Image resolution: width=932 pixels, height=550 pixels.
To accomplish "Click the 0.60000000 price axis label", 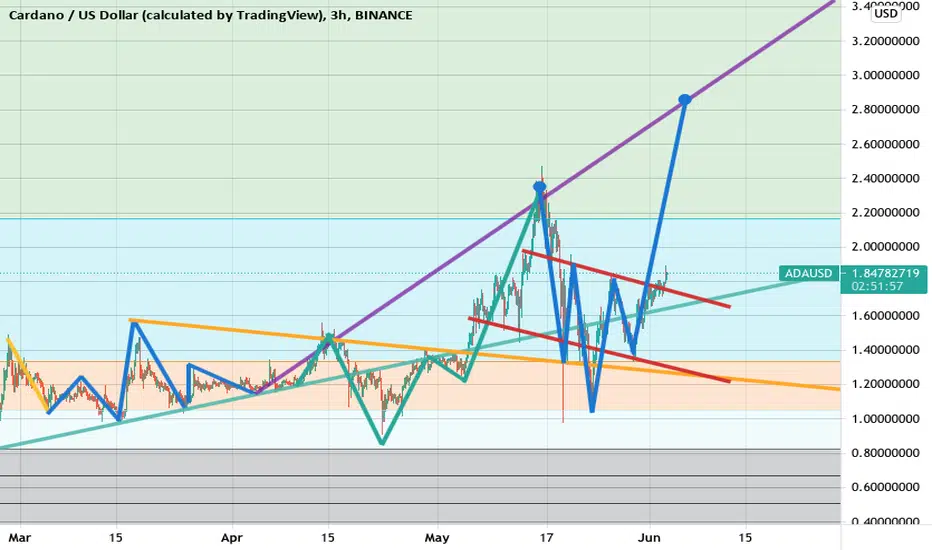I will 886,487.
